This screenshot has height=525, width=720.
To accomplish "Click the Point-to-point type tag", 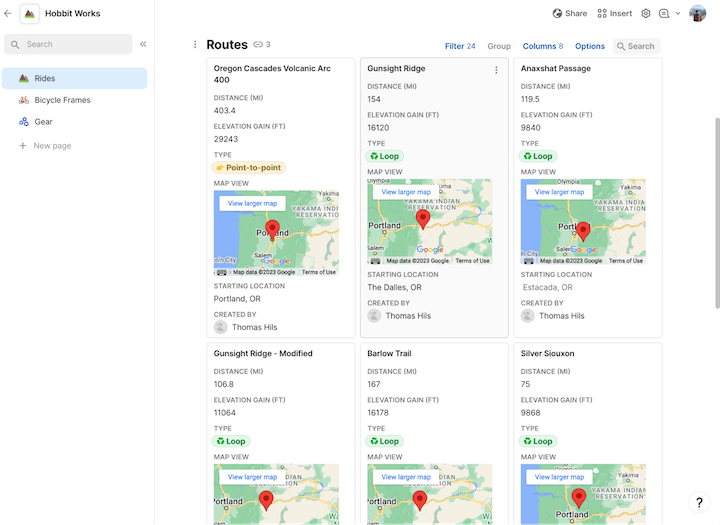I will tap(249, 168).
